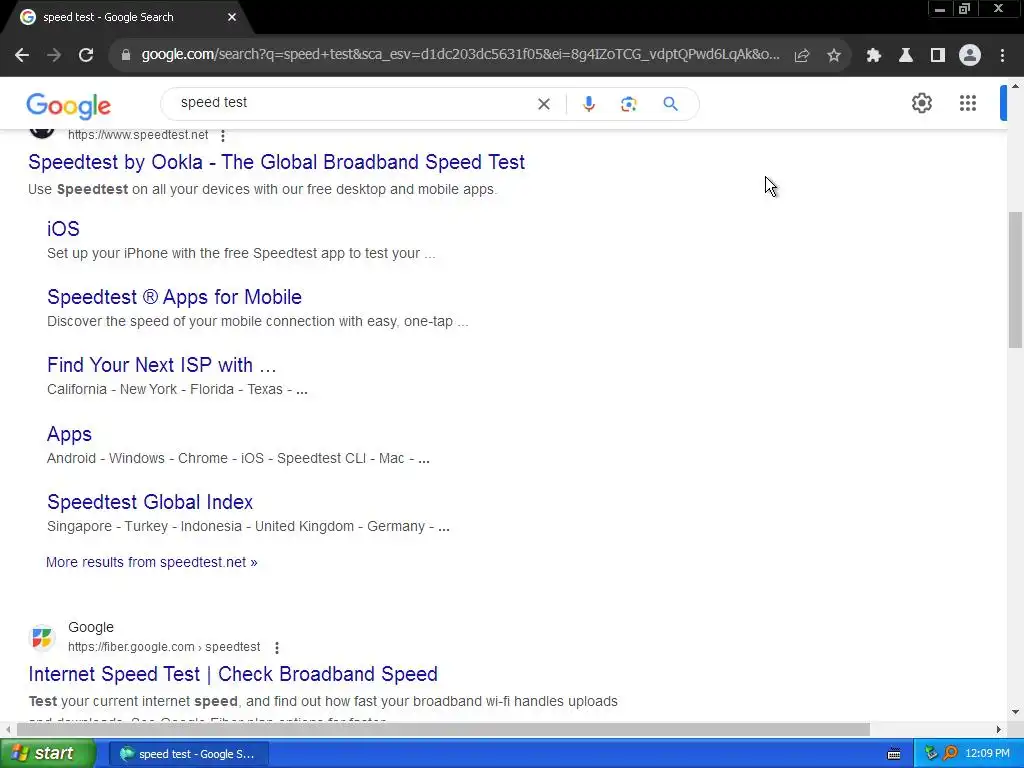Open Chrome's three-dot menu
Viewport: 1024px width, 768px height.
point(1002,55)
